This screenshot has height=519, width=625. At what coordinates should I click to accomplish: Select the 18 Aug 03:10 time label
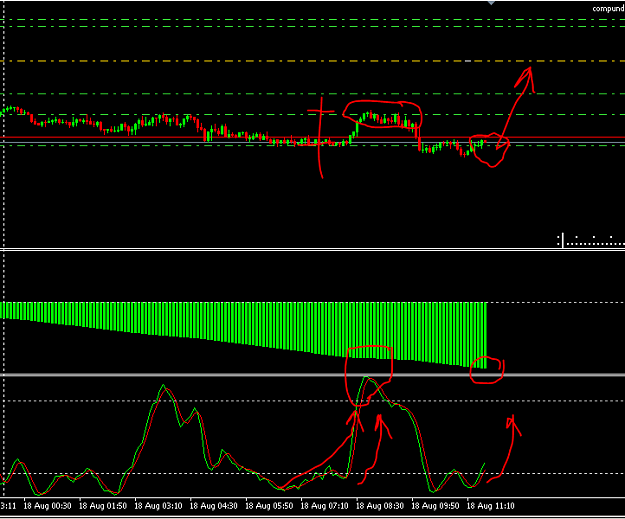tap(158, 506)
